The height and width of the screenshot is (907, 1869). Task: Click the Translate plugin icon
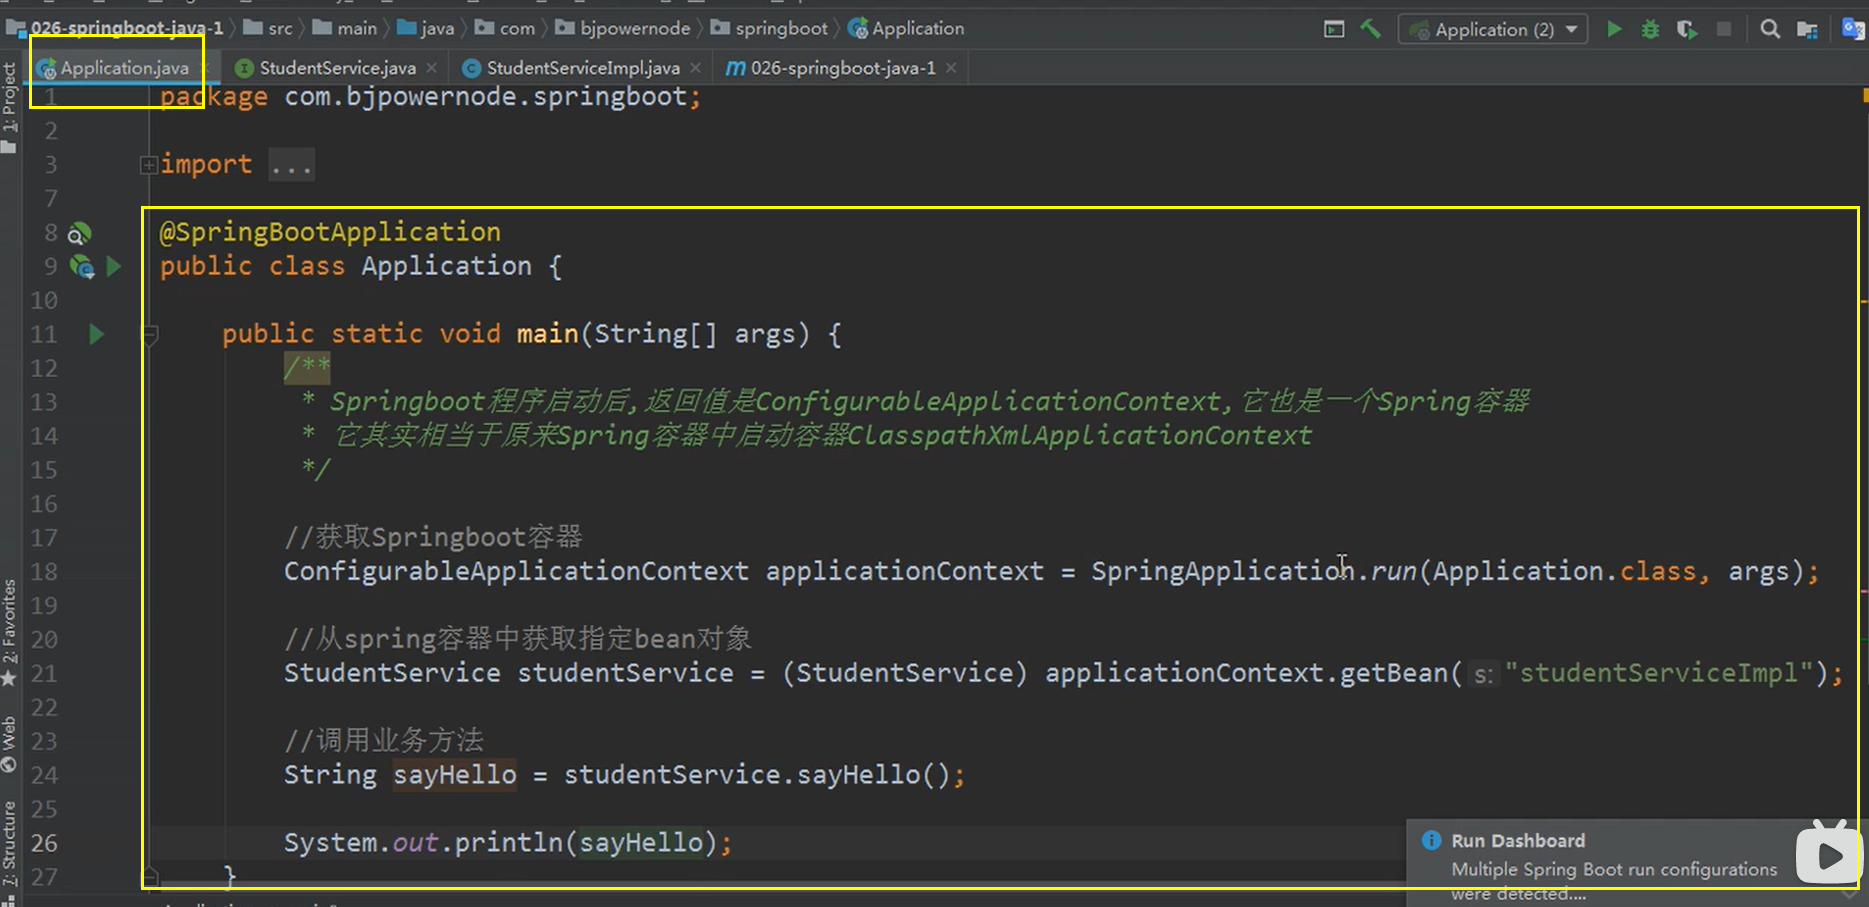pyautogui.click(x=1853, y=28)
